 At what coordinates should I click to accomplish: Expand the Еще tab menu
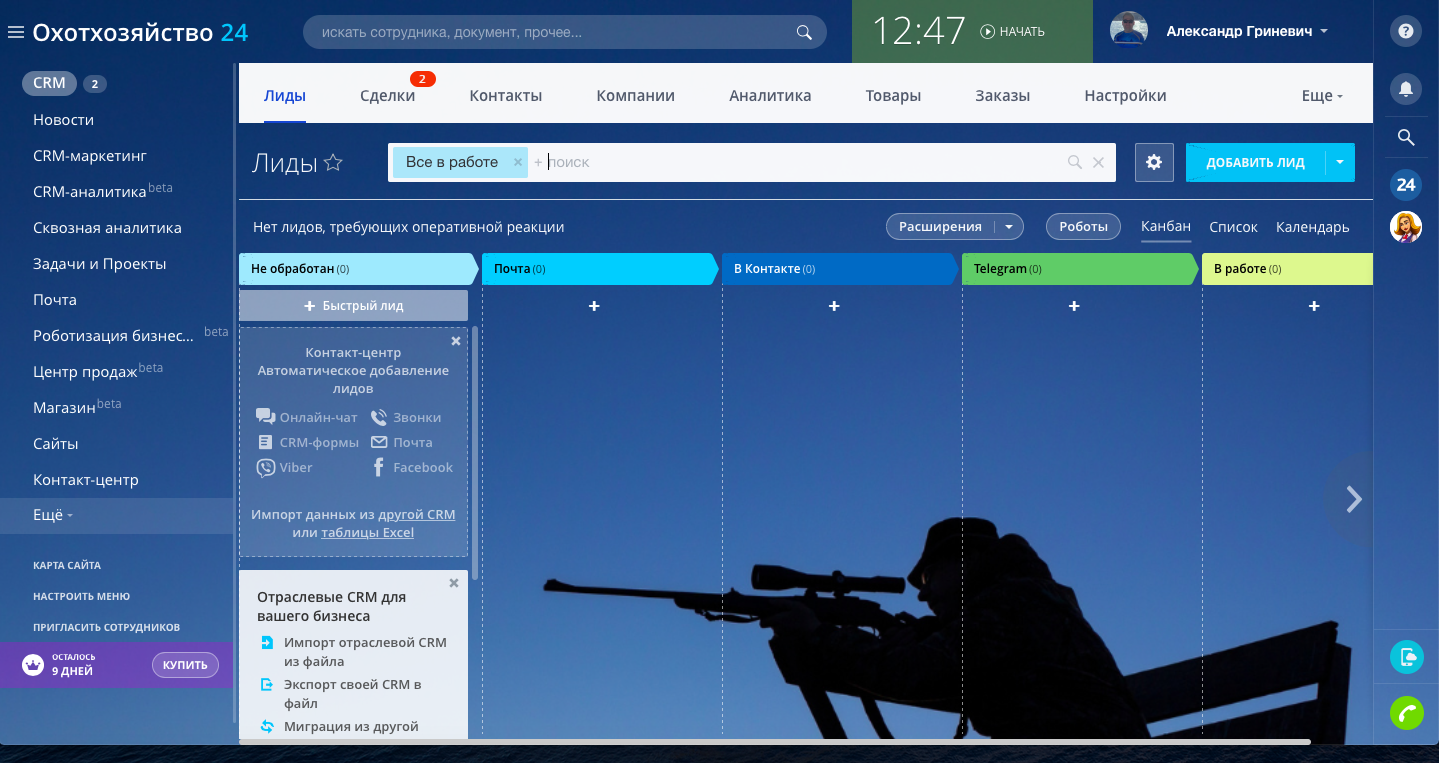(1322, 96)
